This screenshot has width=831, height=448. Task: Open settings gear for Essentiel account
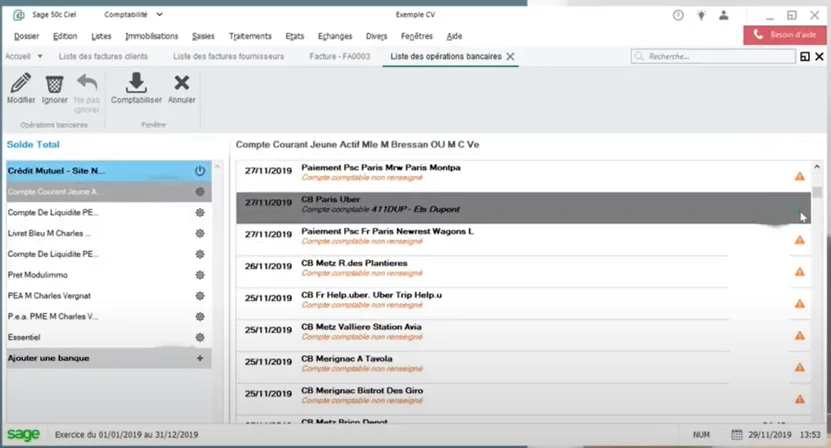(x=200, y=337)
